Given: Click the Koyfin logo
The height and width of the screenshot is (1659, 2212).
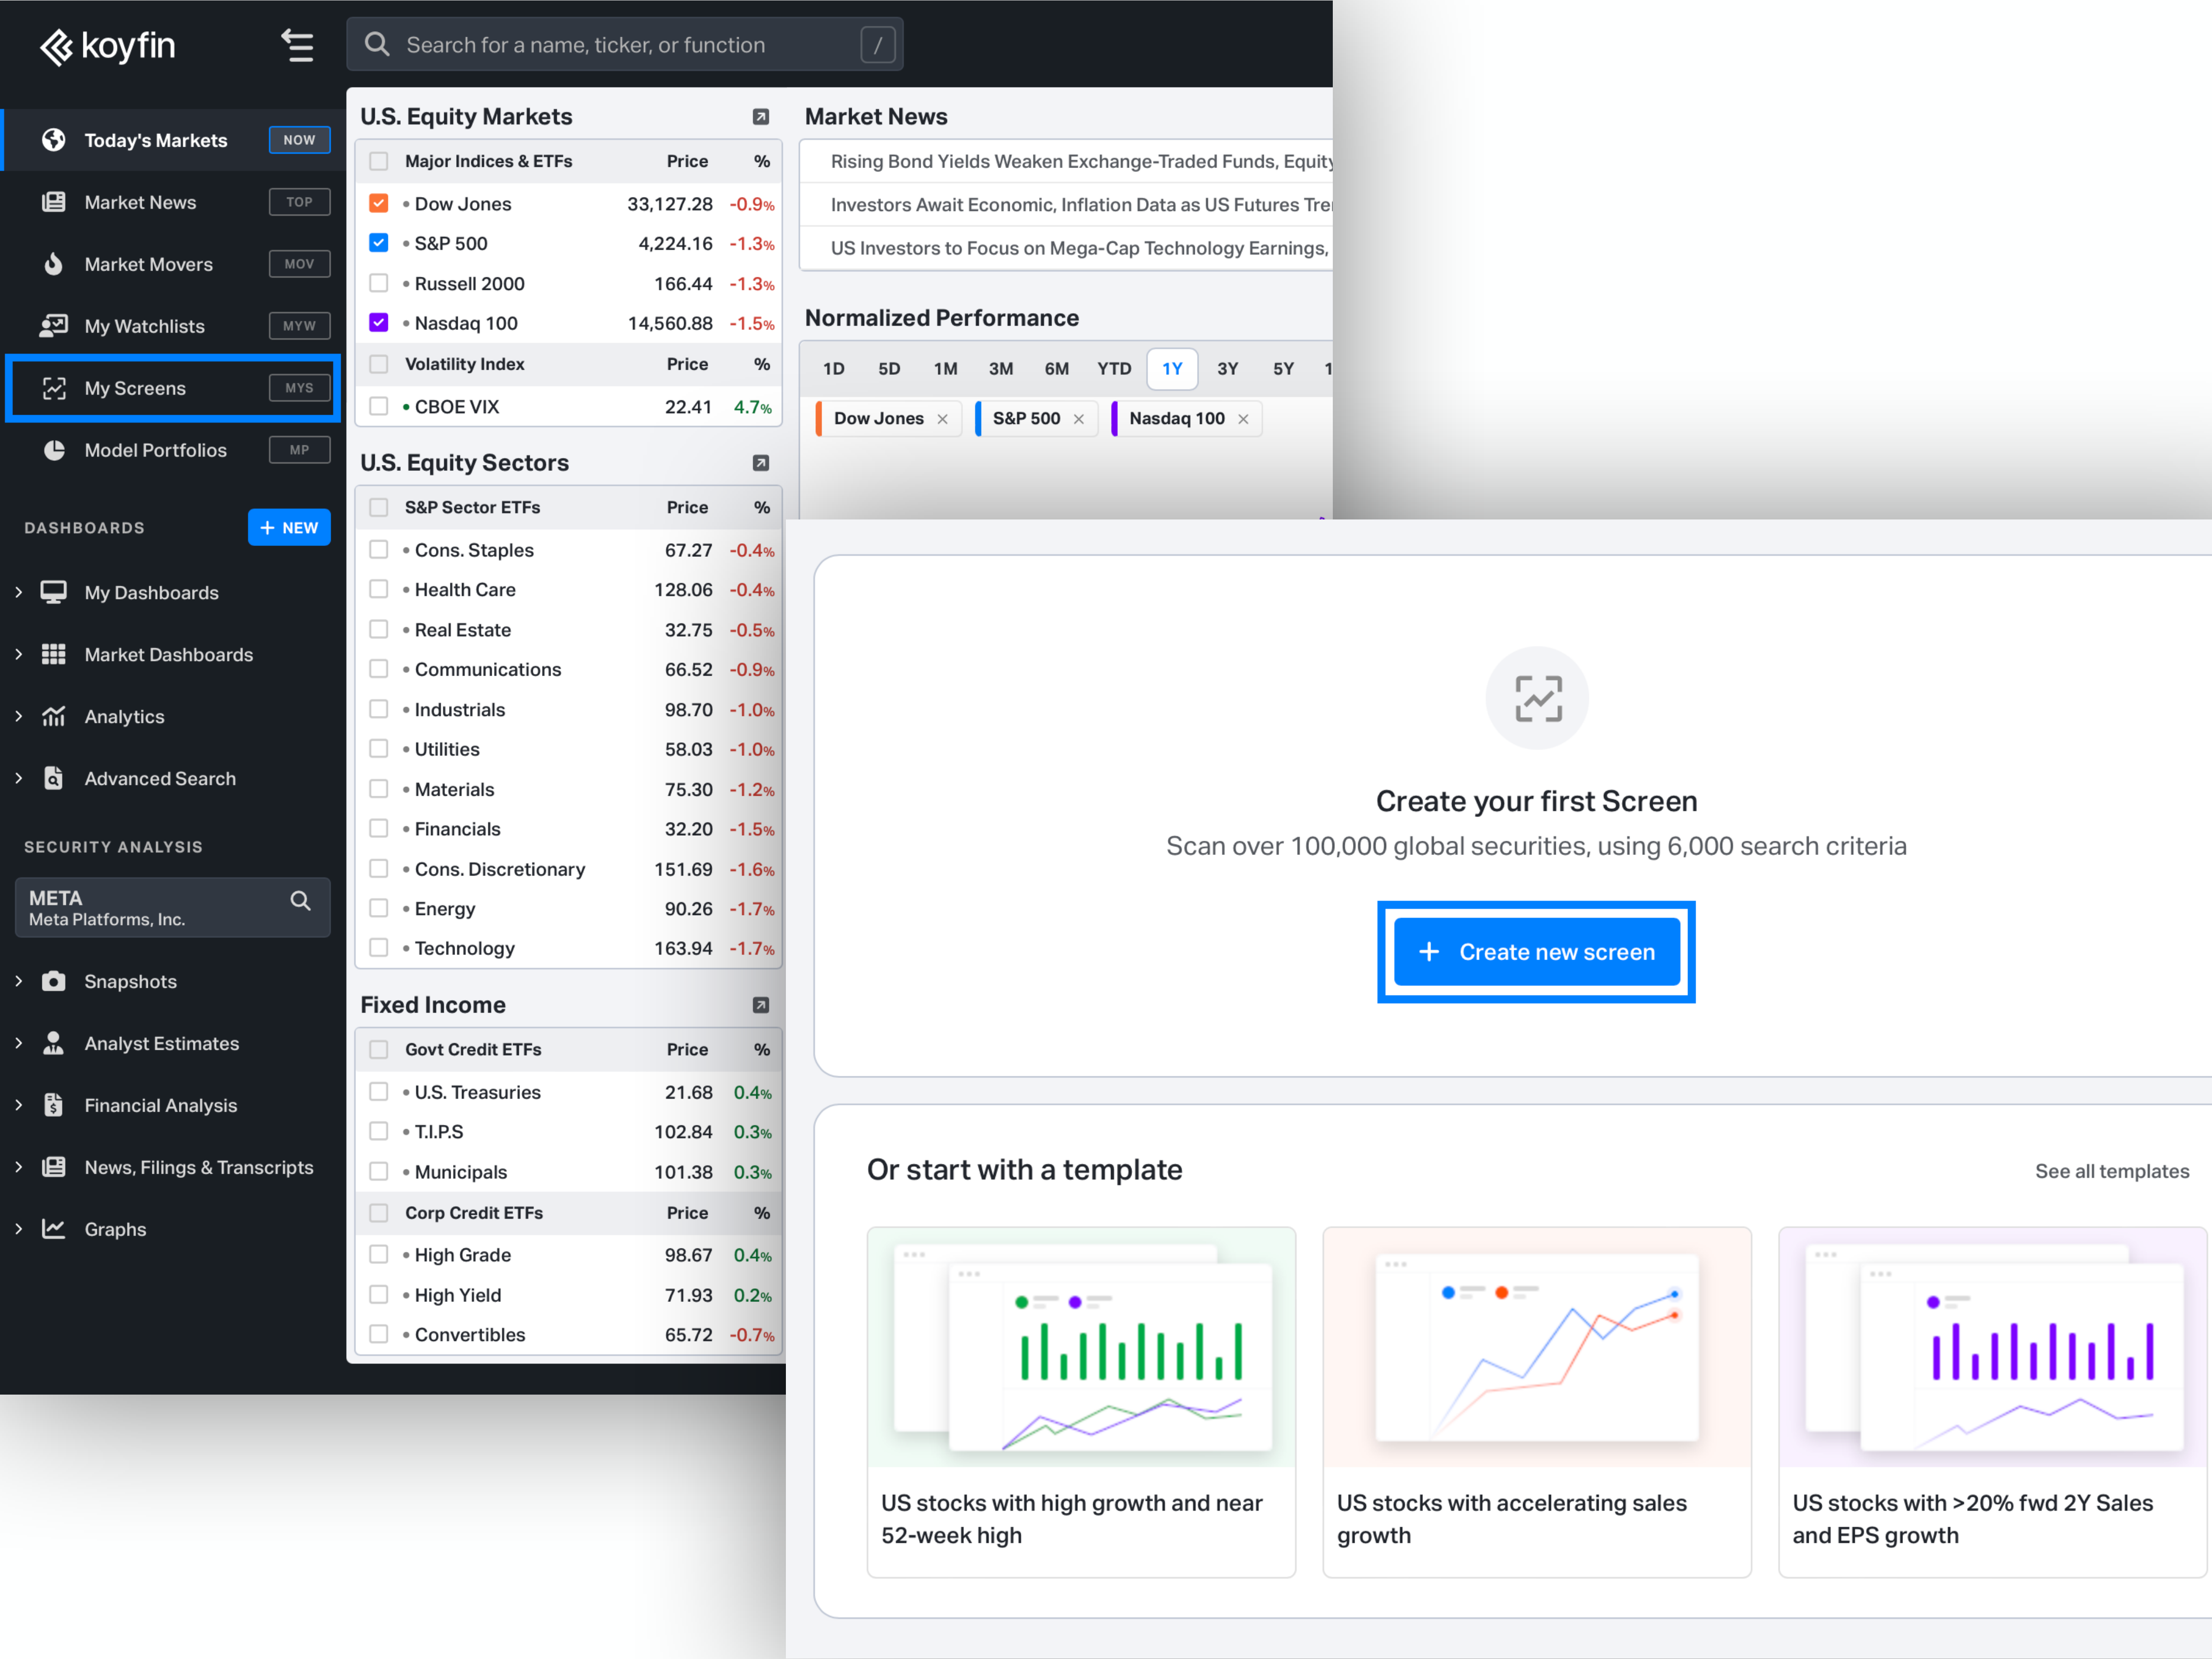Looking at the screenshot, I should coord(107,46).
